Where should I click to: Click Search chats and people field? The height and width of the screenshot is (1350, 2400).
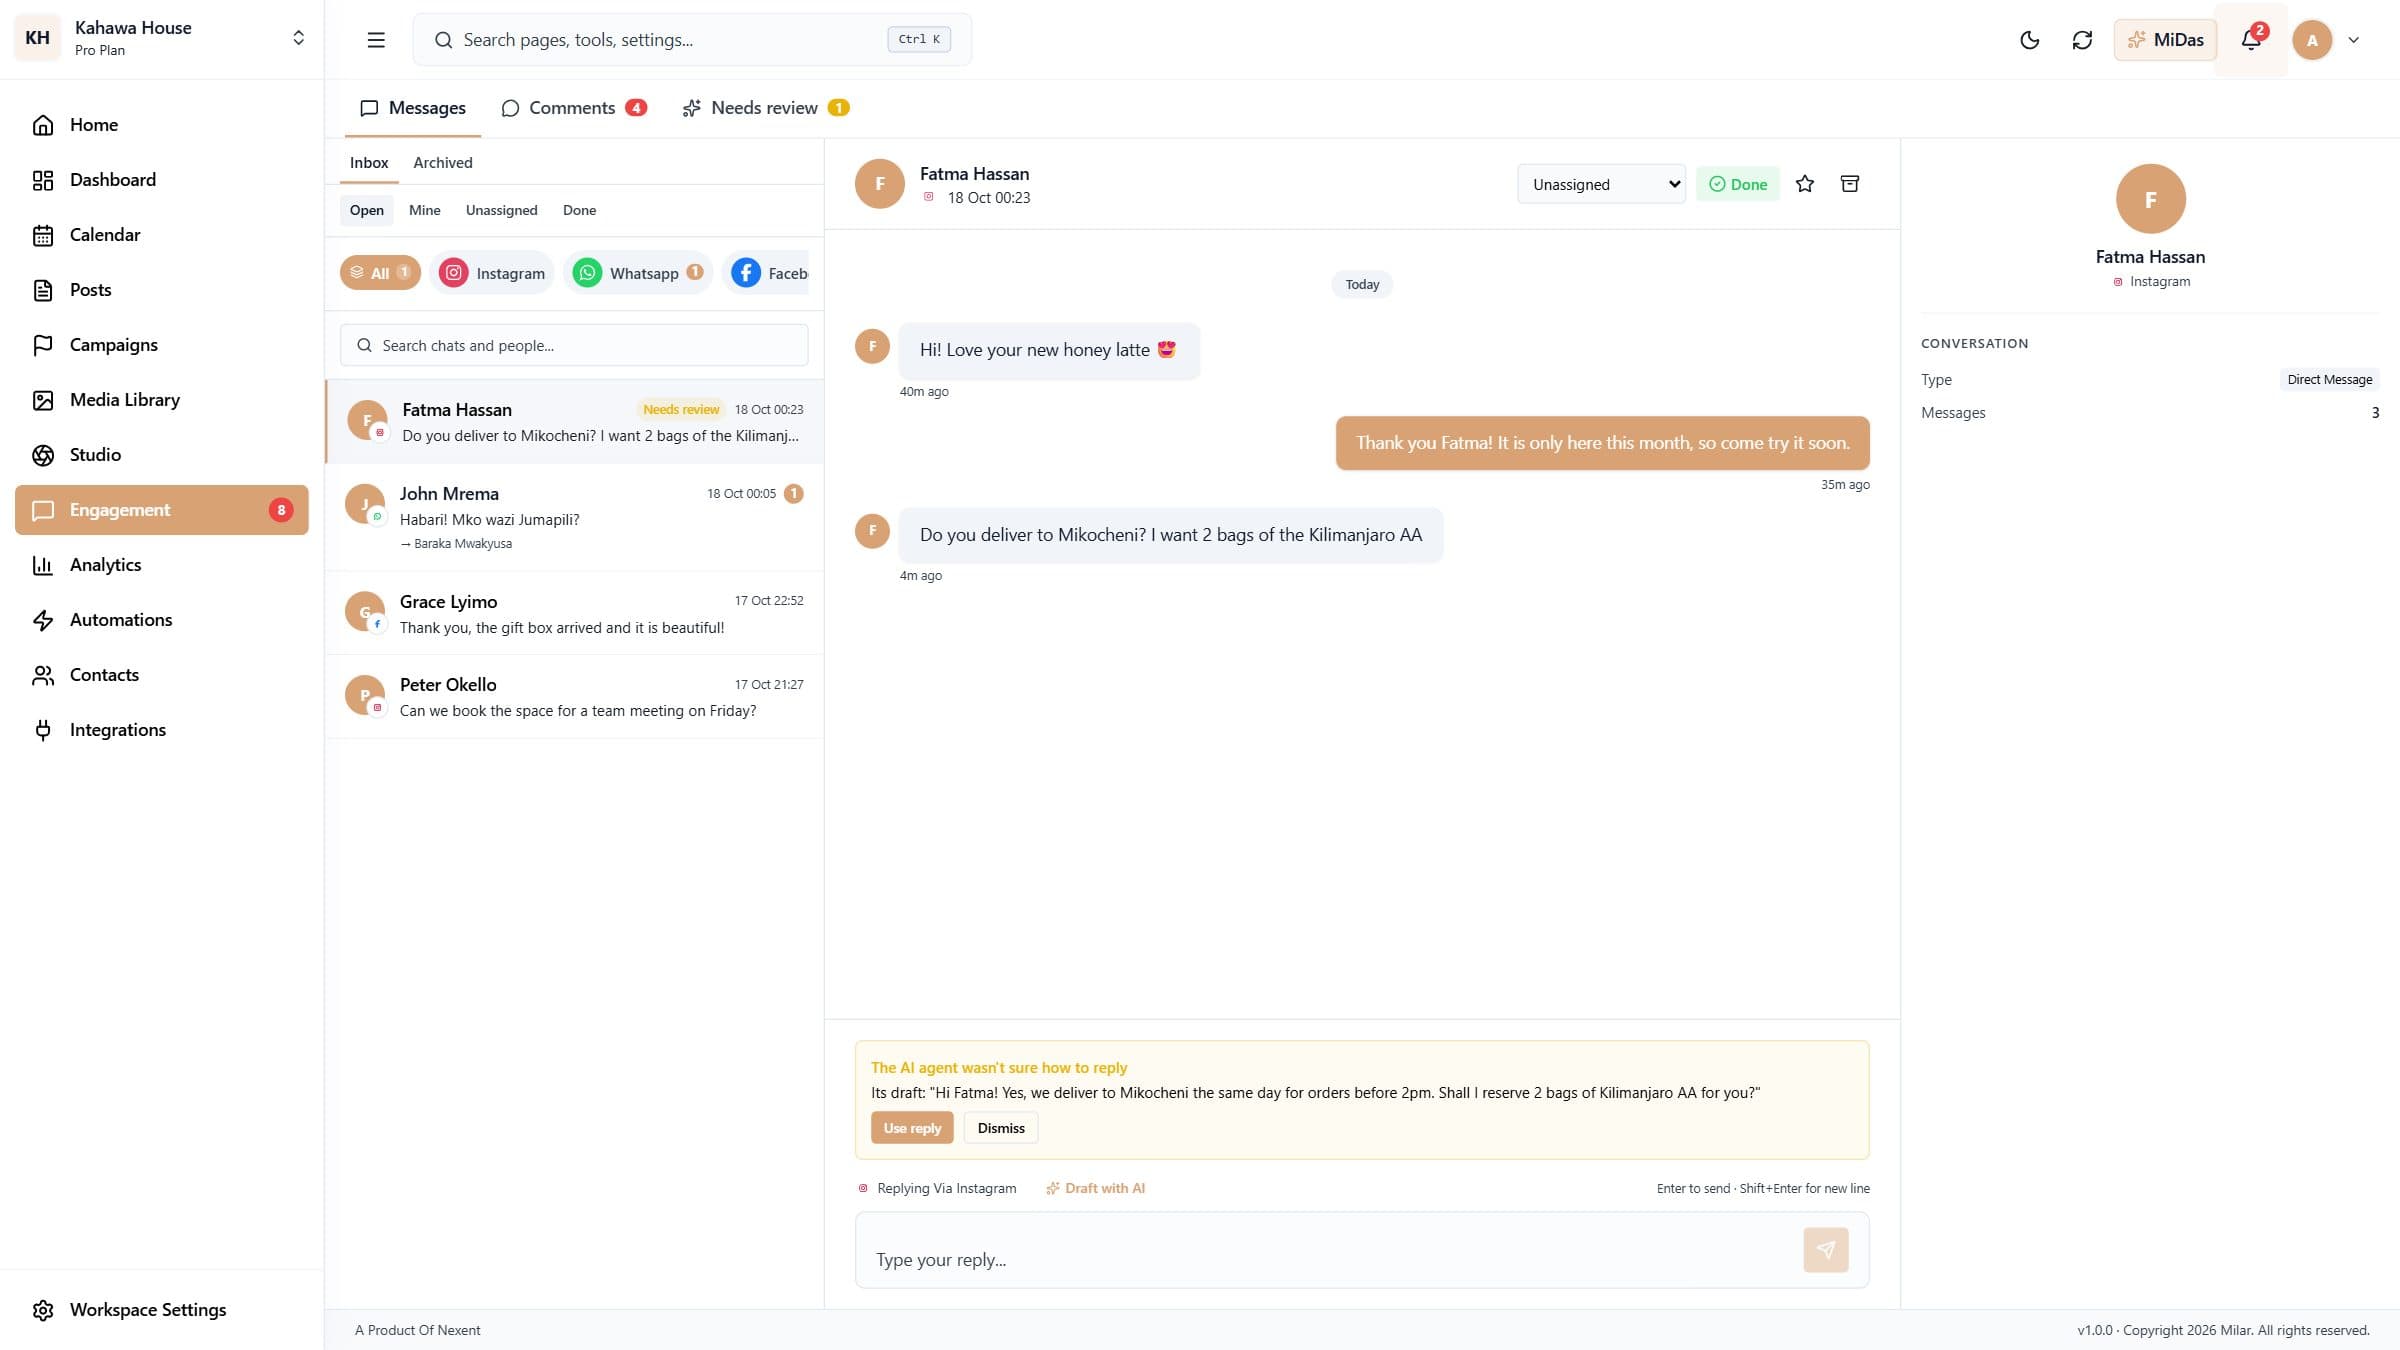[x=574, y=345]
